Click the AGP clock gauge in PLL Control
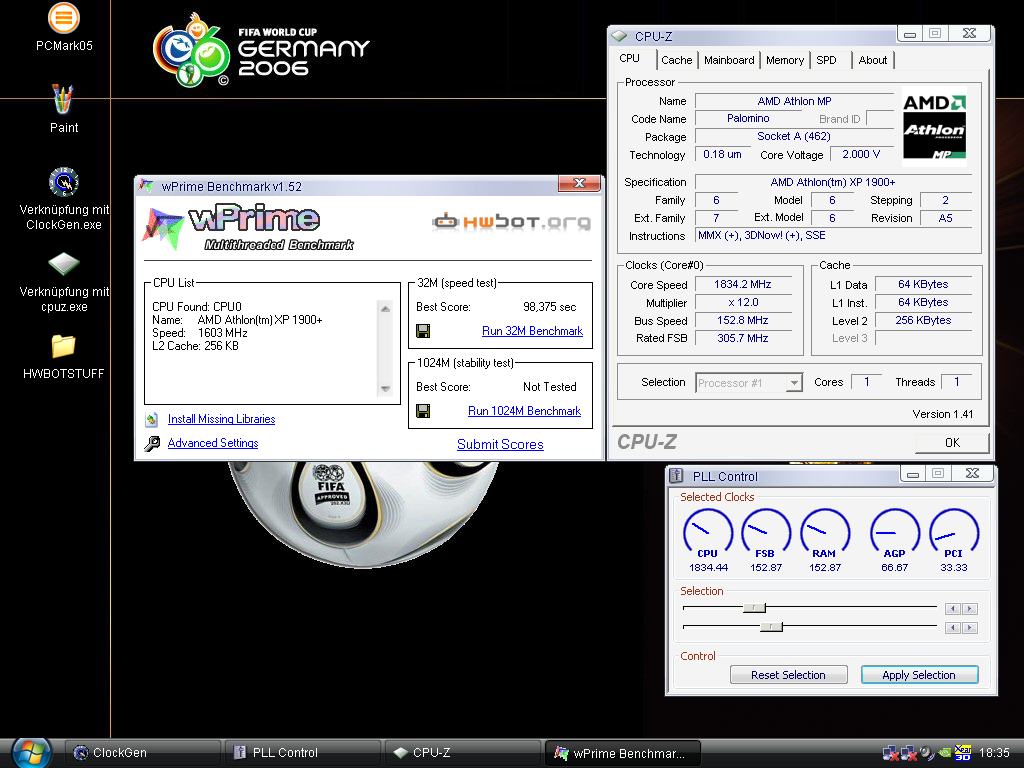The image size is (1024, 768). point(895,534)
